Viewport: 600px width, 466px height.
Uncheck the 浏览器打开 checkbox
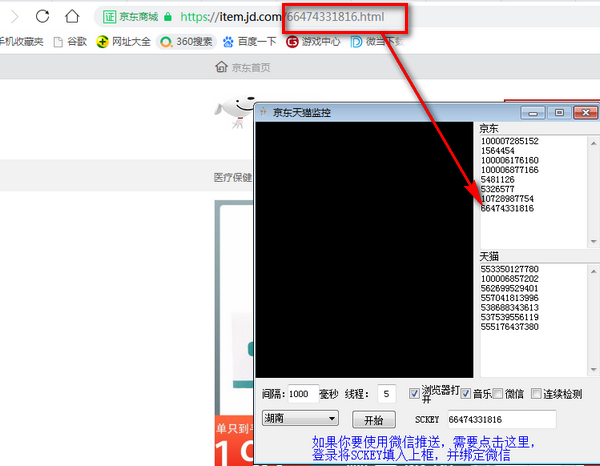414,394
